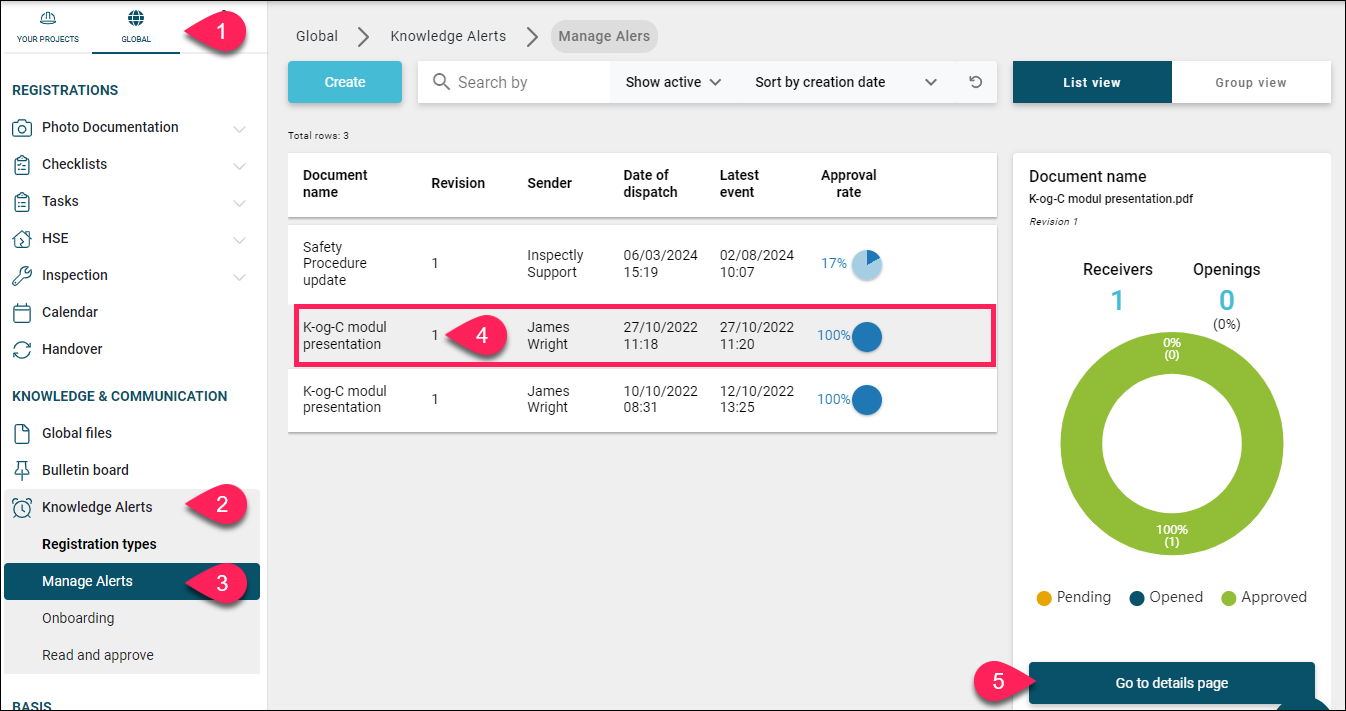Expand the Tasks section chevron

click(x=239, y=202)
